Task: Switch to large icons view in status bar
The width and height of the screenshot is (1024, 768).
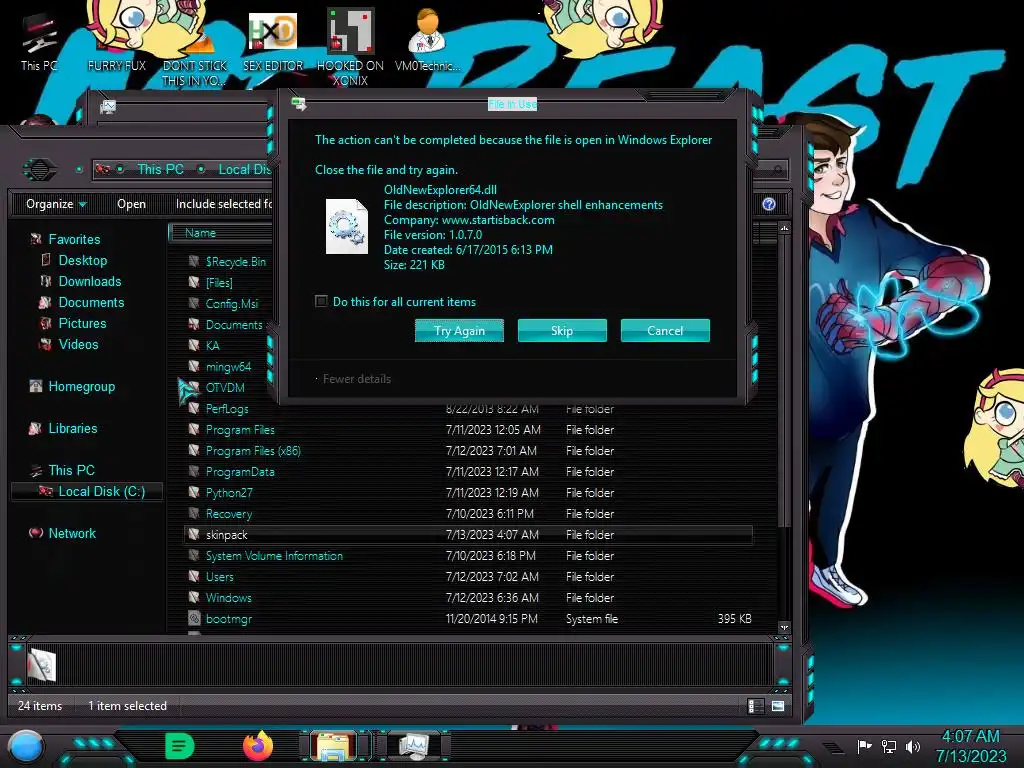Action: coord(778,705)
